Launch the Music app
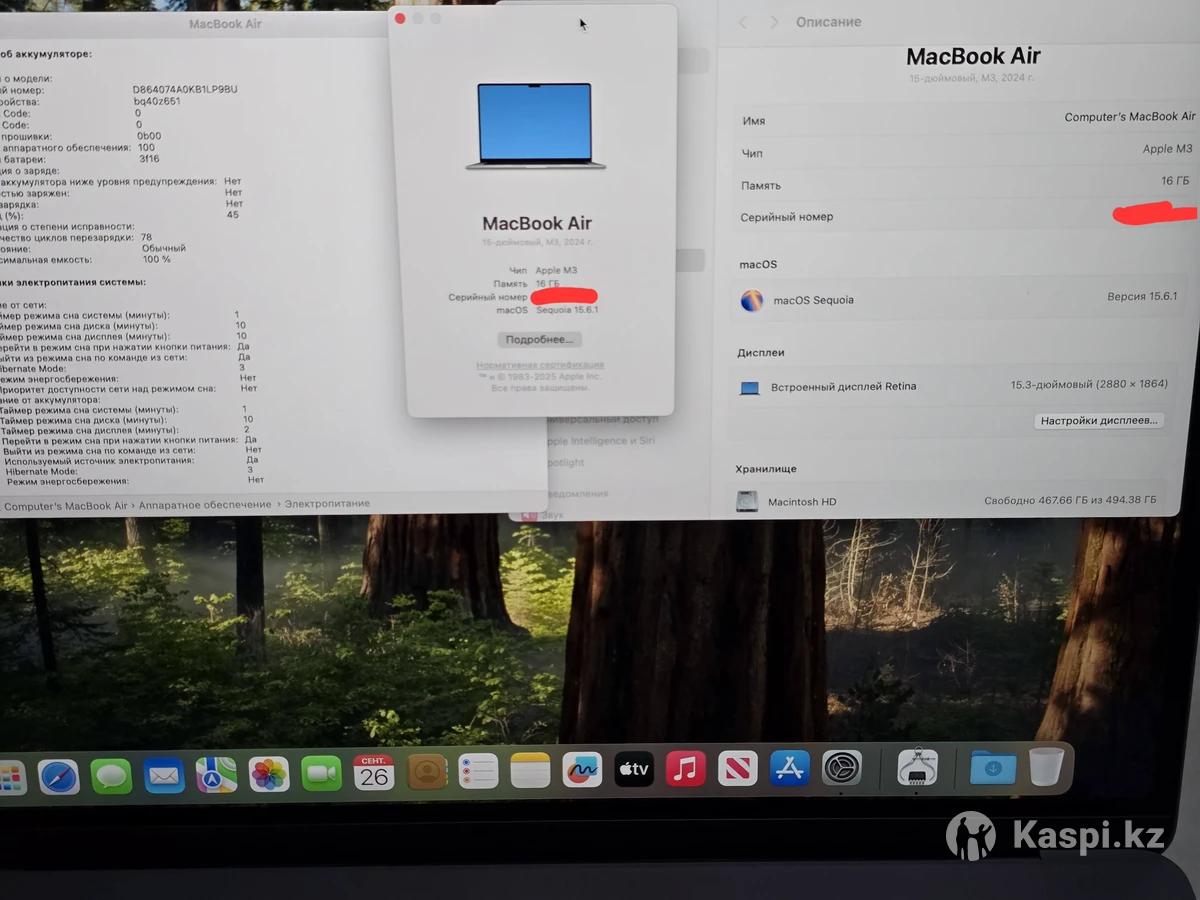The height and width of the screenshot is (900, 1200). point(685,769)
